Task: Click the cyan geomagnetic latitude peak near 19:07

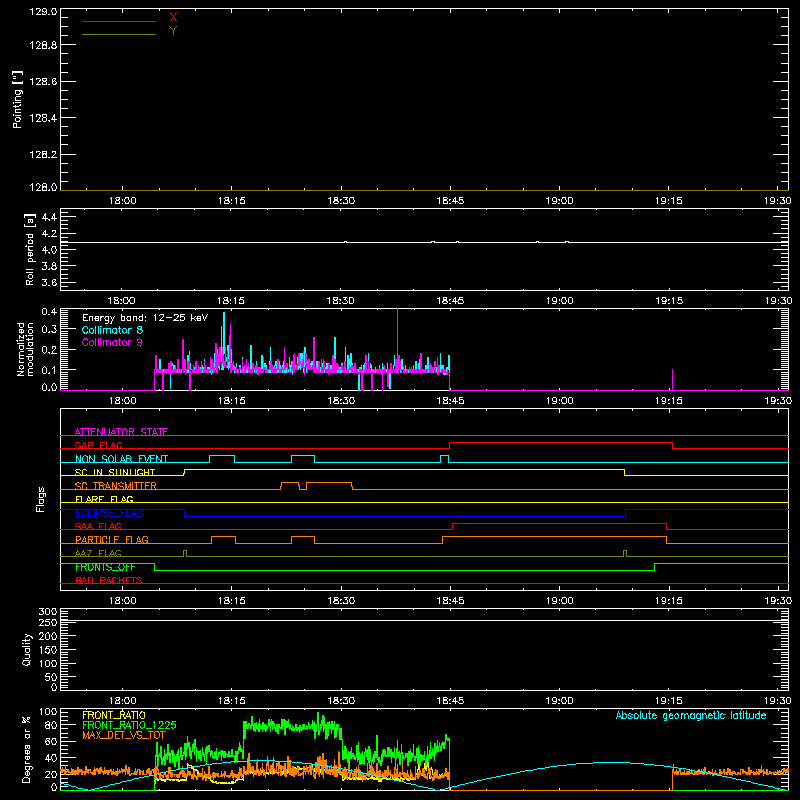Action: 607,763
